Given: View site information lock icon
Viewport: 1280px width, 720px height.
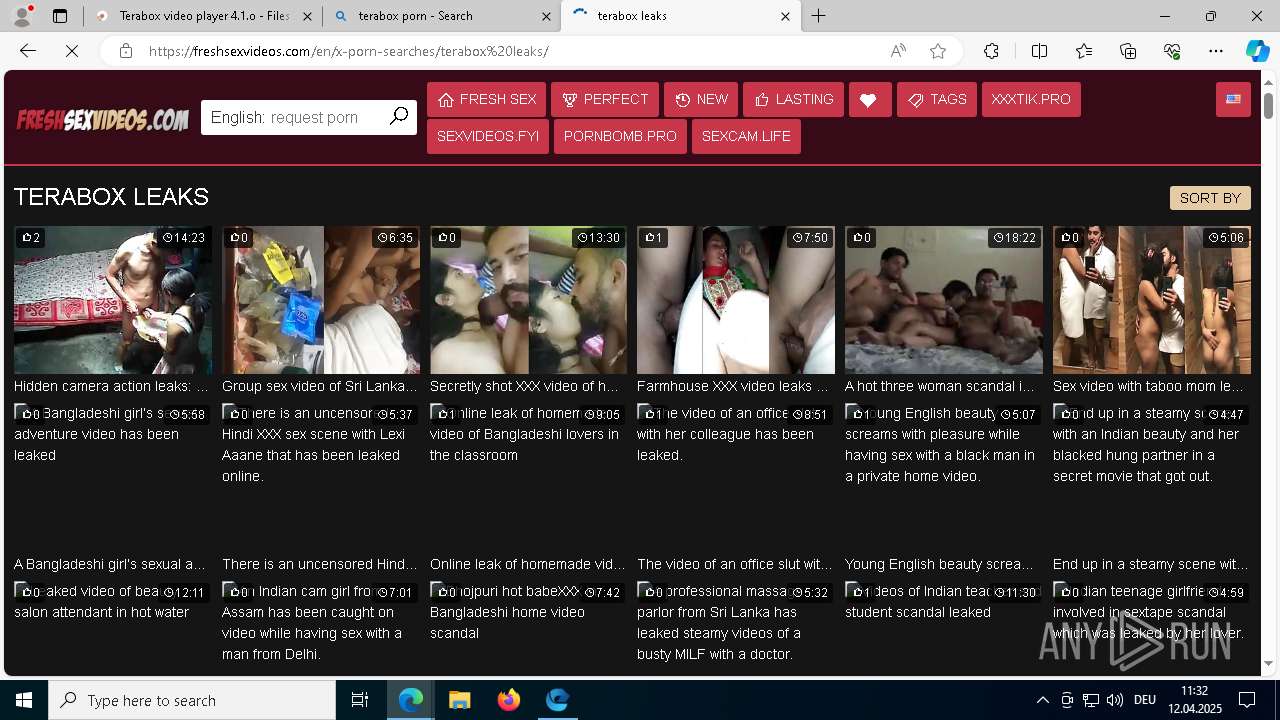Looking at the screenshot, I should (x=126, y=51).
